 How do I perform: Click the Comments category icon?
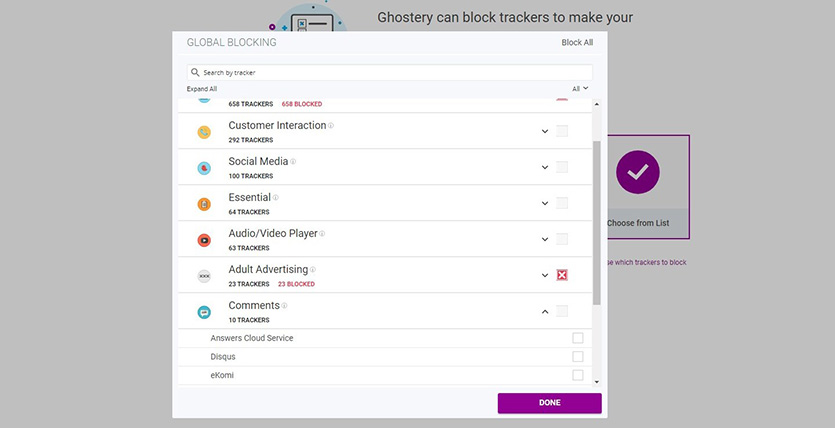204,312
